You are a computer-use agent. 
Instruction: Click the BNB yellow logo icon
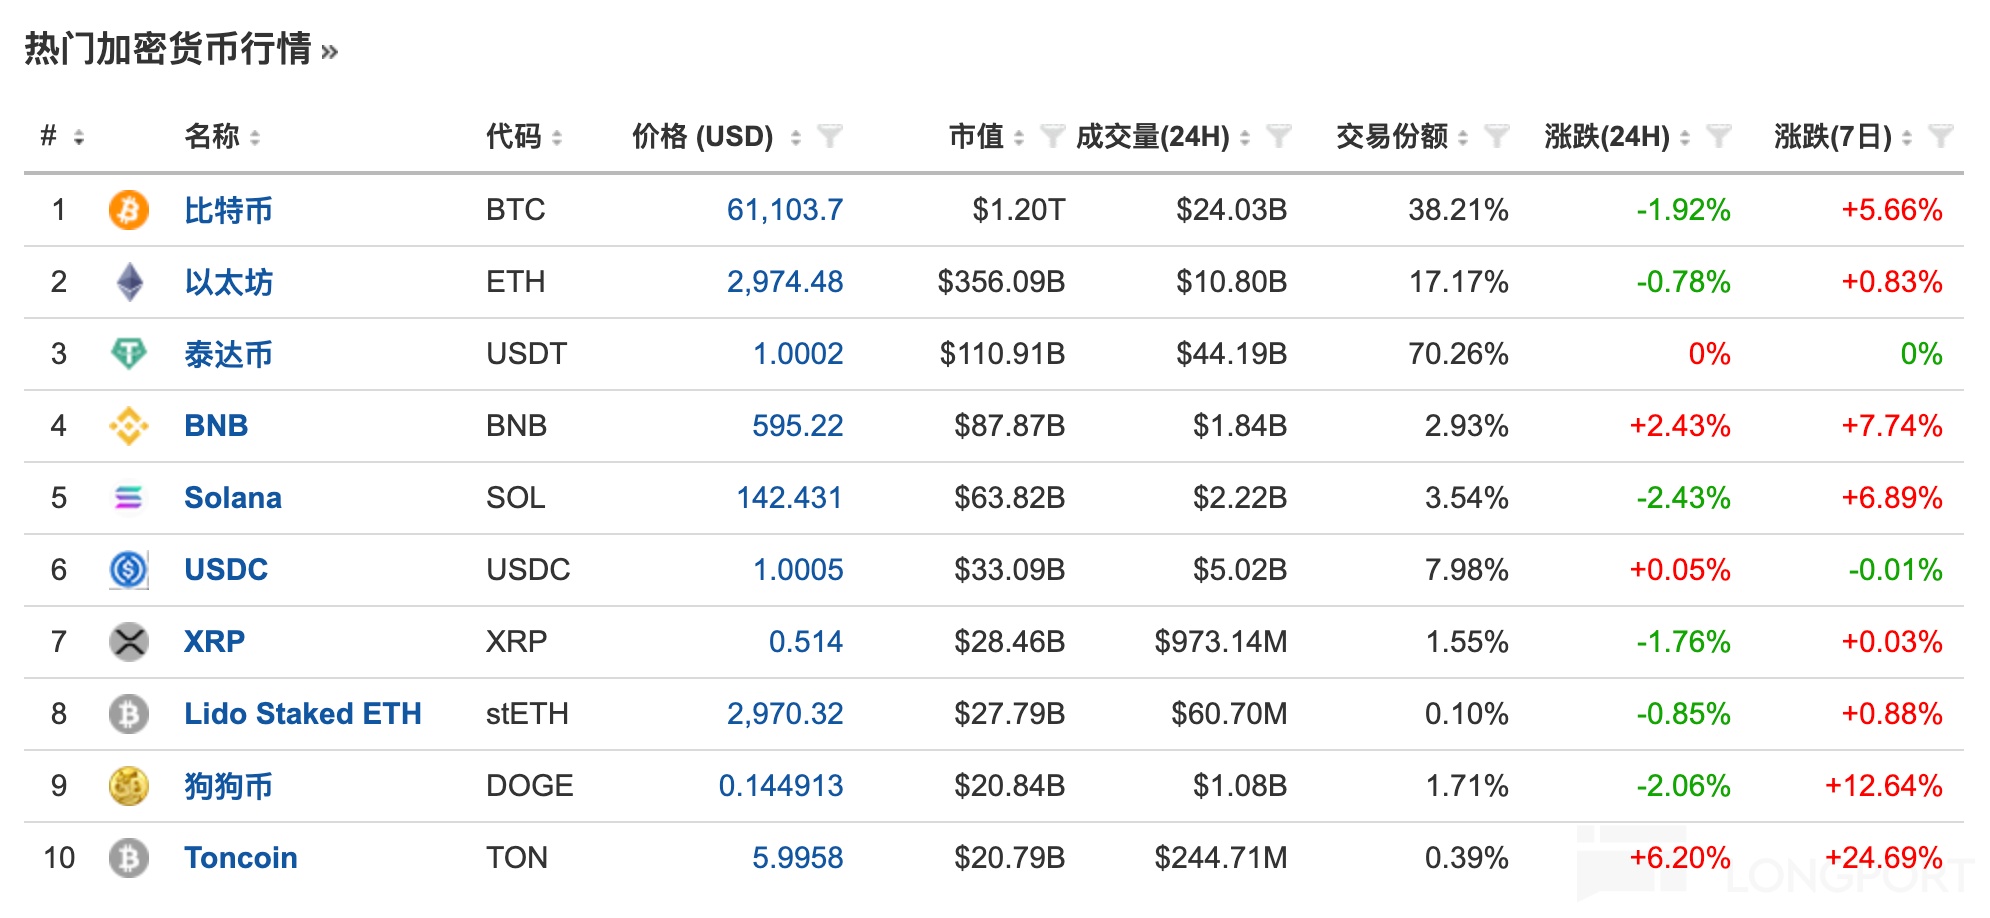click(x=128, y=426)
